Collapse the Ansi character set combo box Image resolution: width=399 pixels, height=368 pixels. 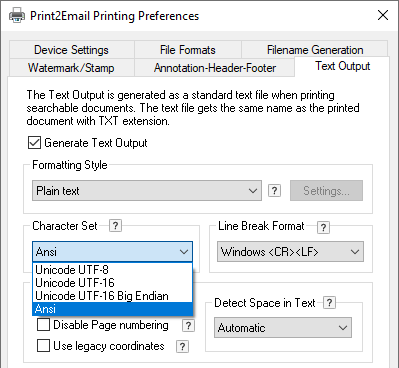click(x=113, y=252)
